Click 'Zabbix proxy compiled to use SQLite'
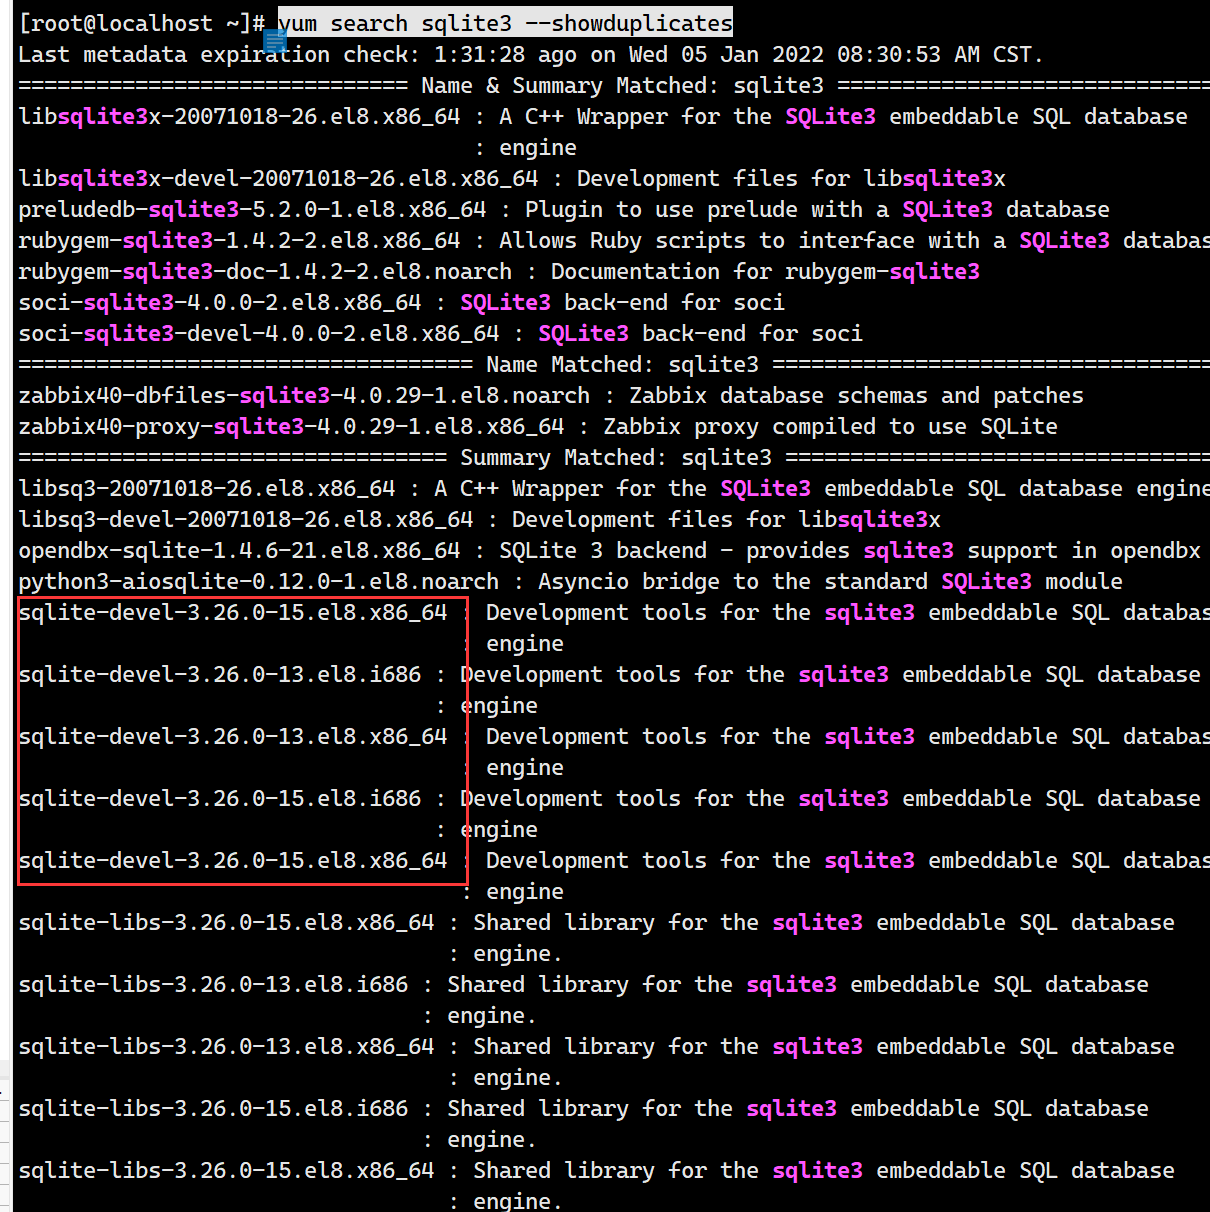 coord(830,426)
